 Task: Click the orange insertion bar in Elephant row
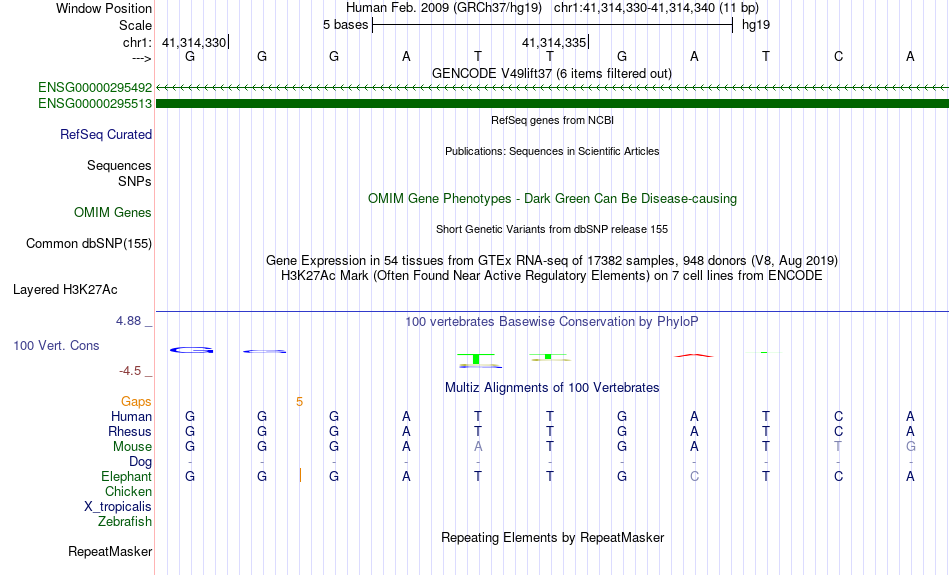301,476
